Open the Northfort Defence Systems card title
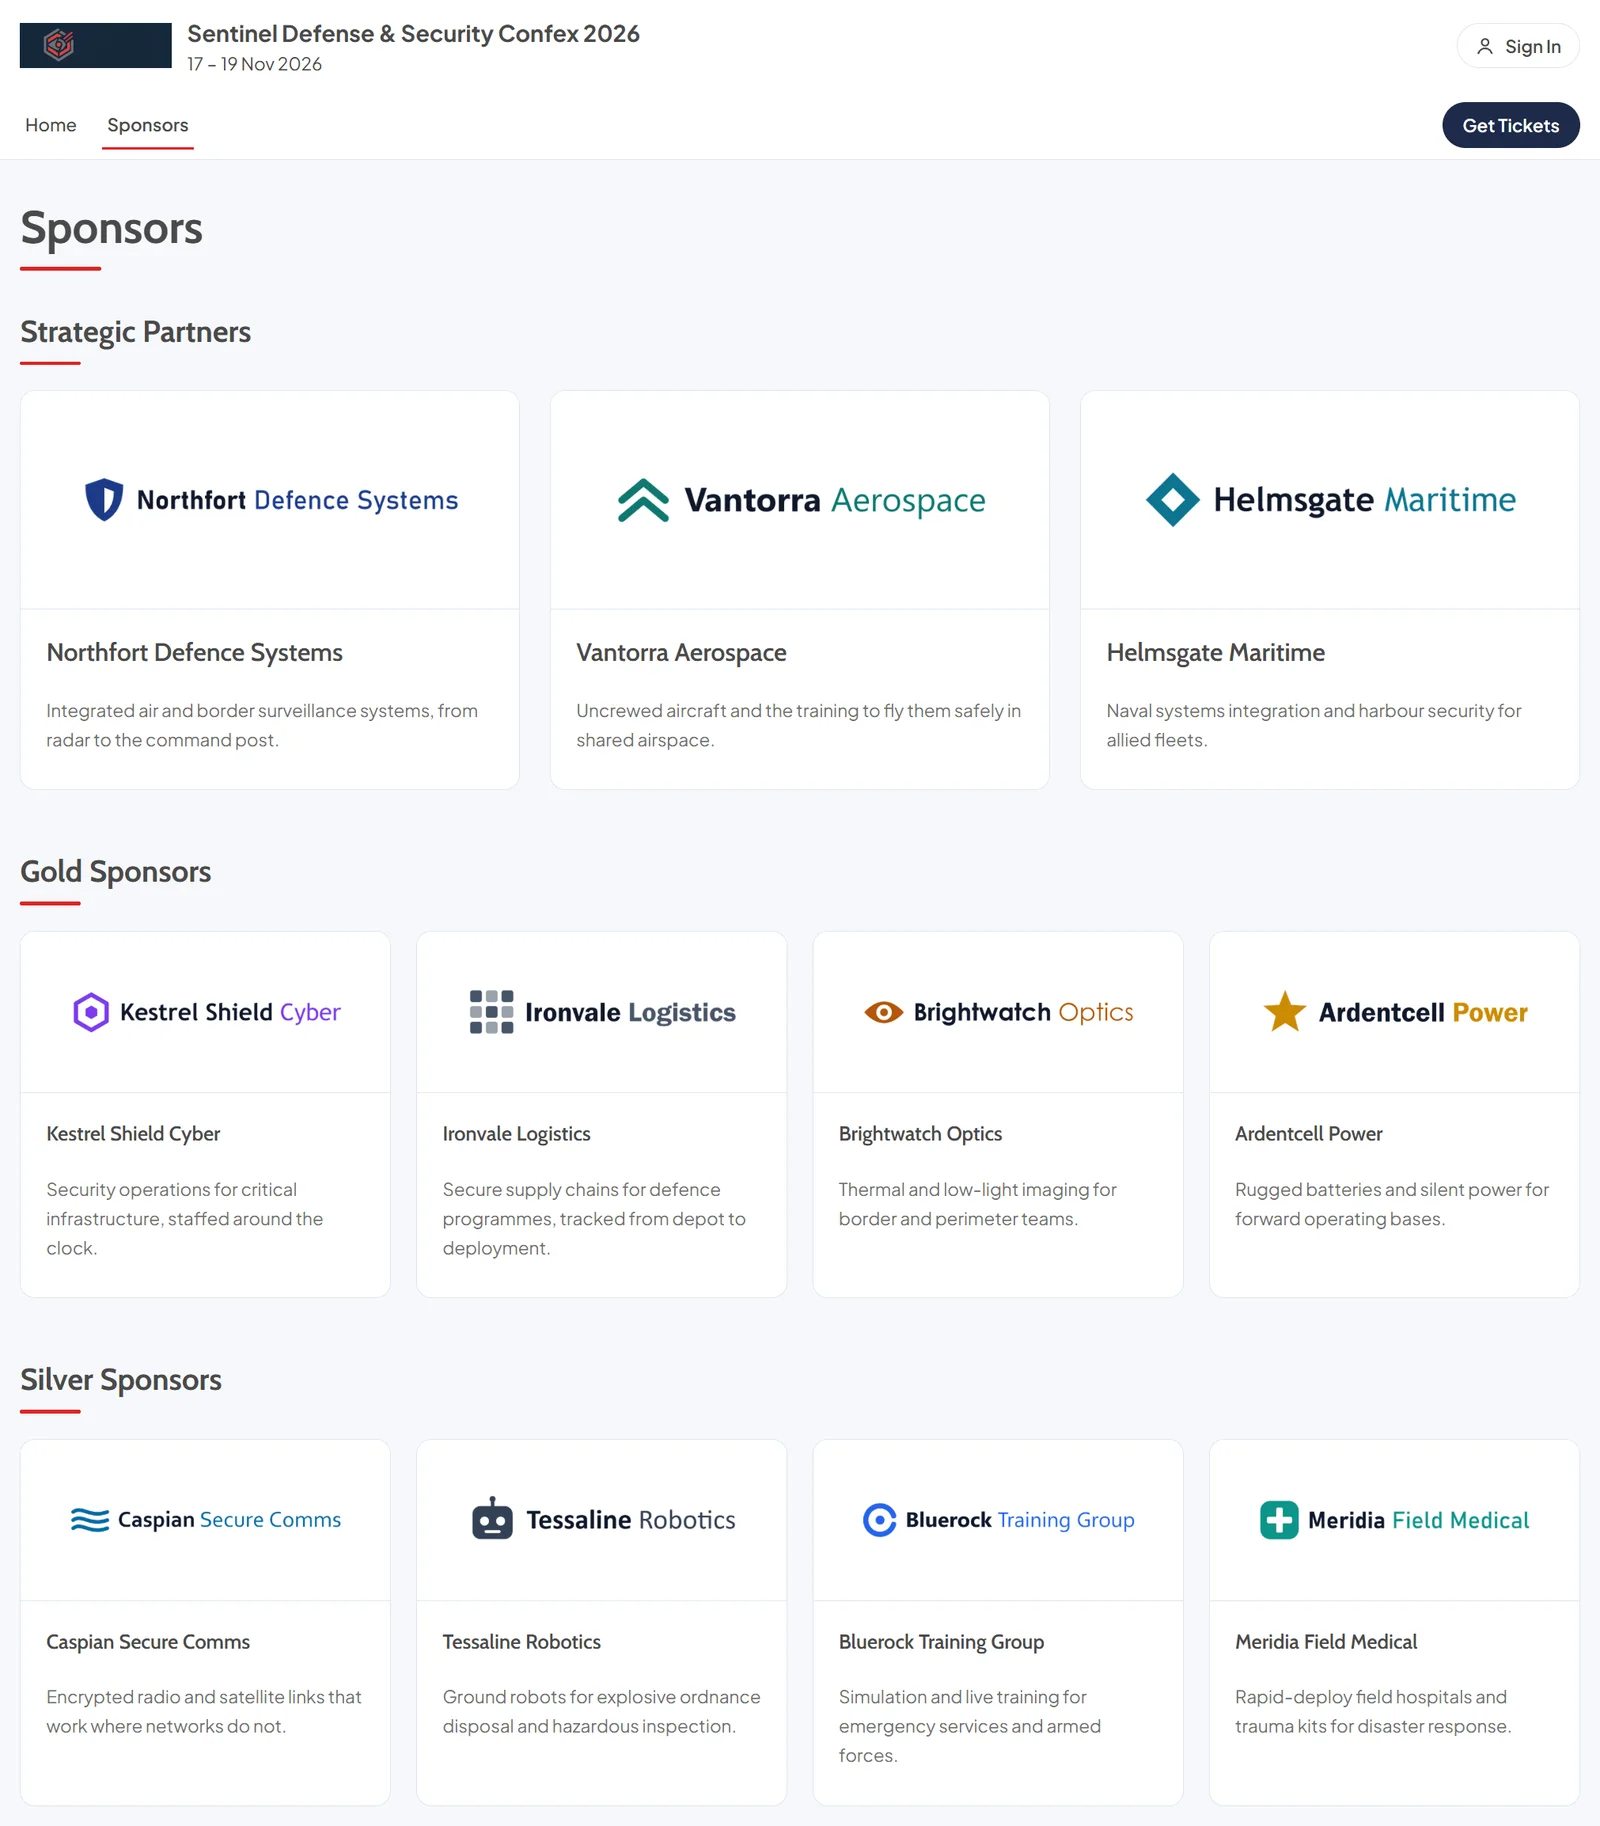 (x=195, y=652)
